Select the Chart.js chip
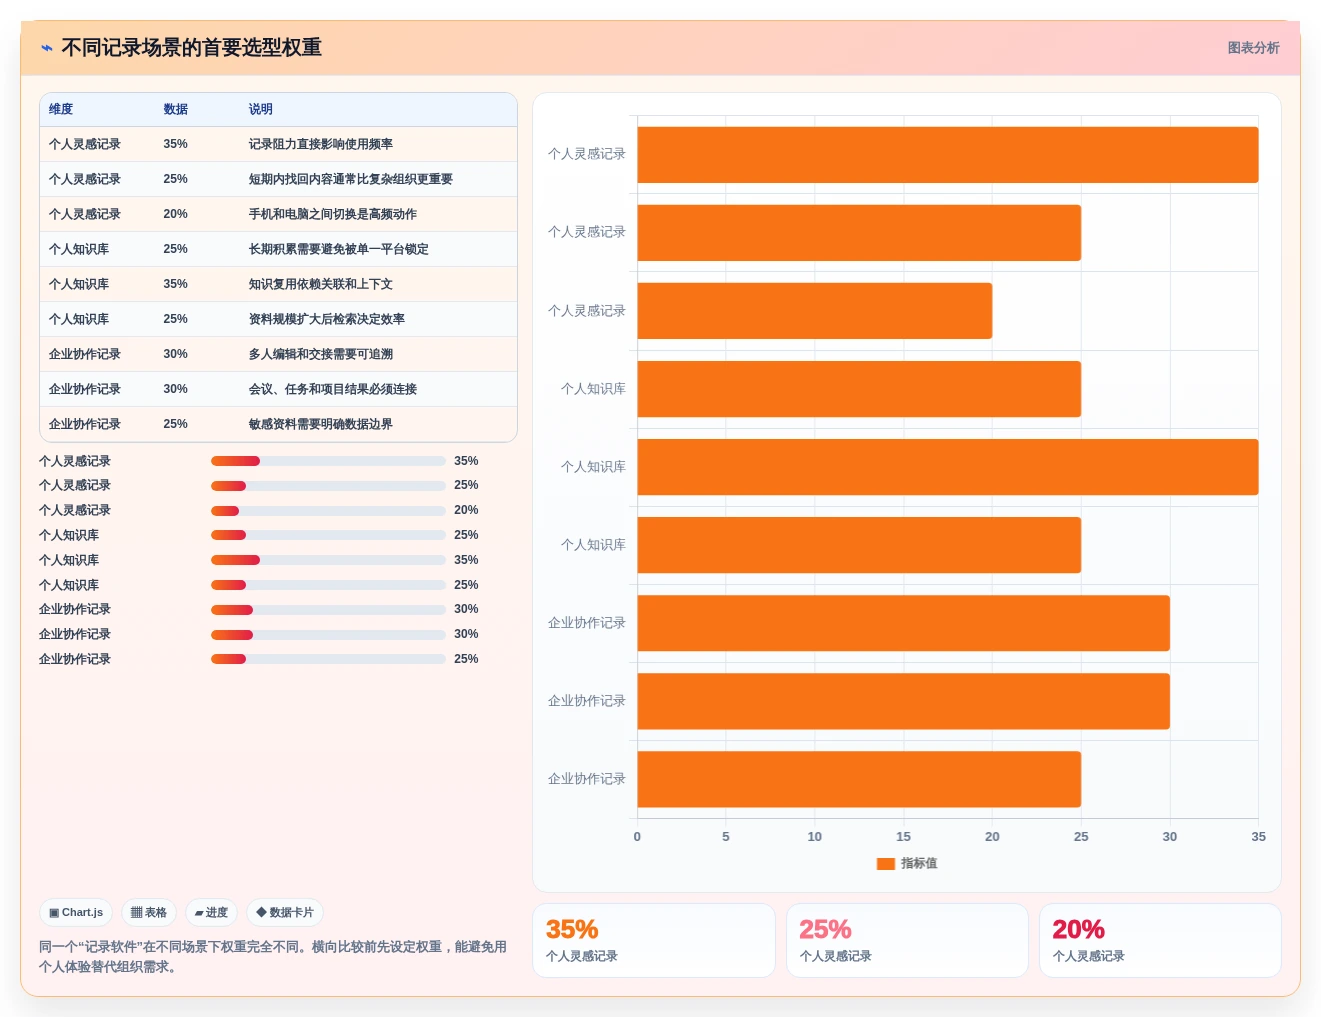This screenshot has height=1017, width=1321. click(x=76, y=913)
